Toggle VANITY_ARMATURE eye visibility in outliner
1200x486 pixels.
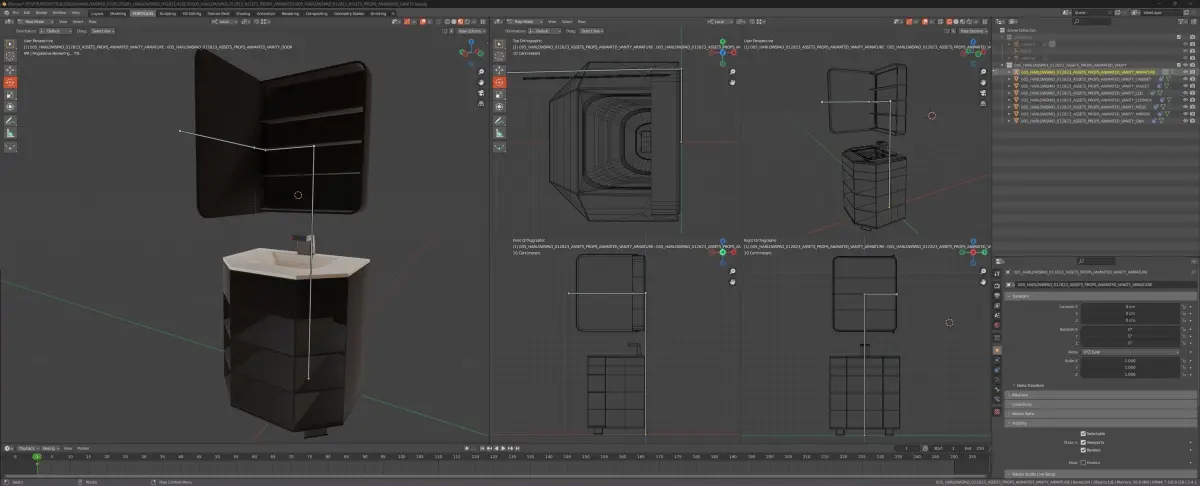pos(1185,72)
